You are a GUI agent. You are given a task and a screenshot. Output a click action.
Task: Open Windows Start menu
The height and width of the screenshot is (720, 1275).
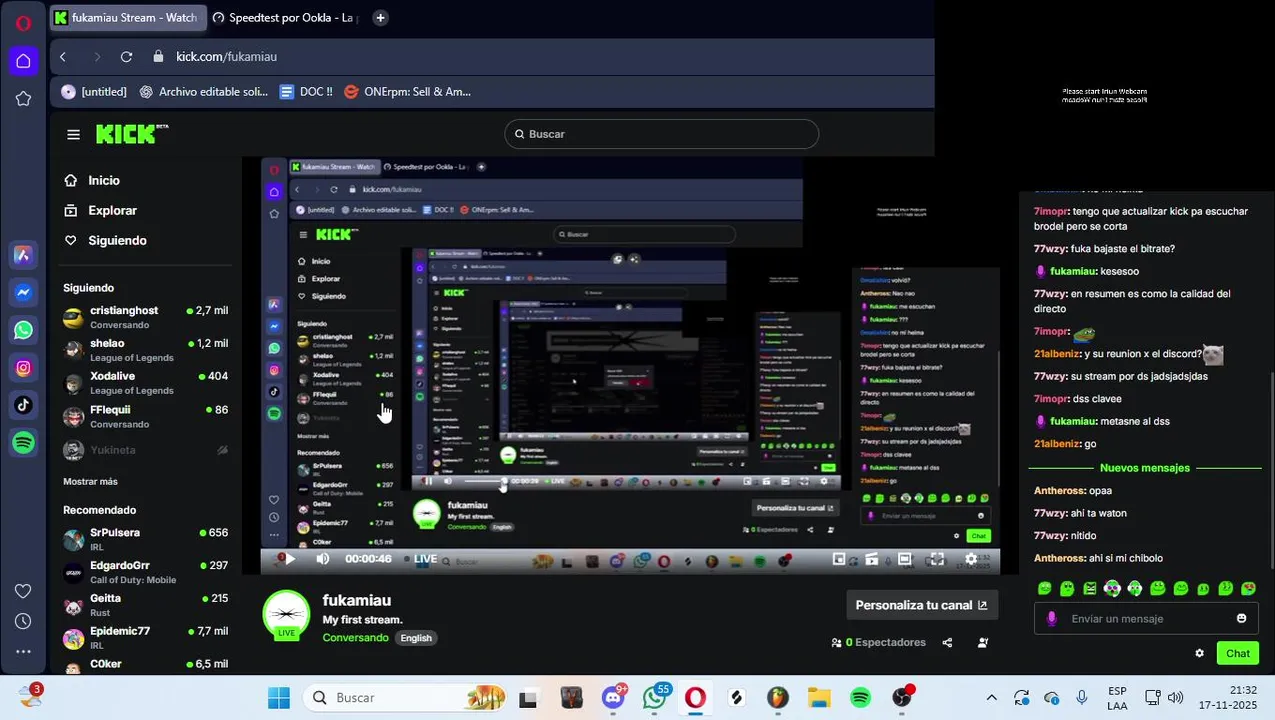click(x=279, y=698)
